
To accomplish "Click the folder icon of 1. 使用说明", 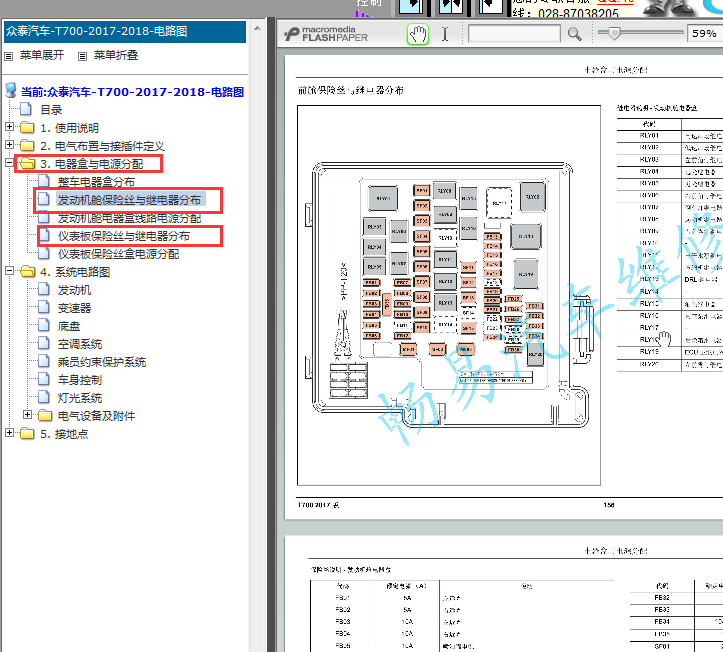I will tap(27, 127).
